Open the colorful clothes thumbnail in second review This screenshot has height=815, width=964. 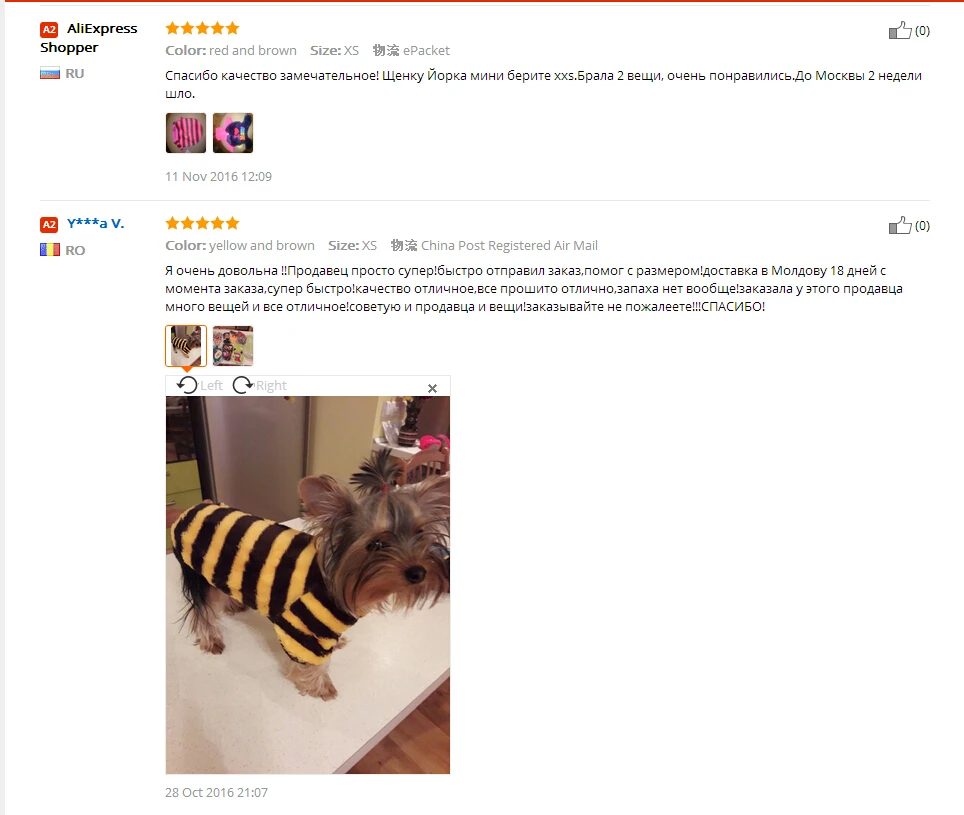click(x=233, y=346)
